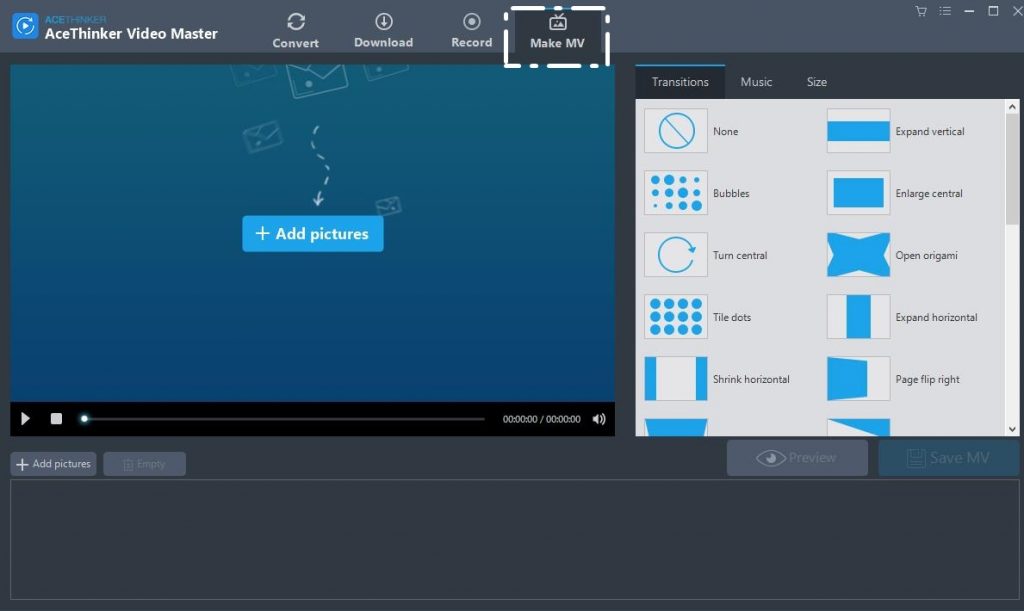
Task: Click the Bubbles transition label
Action: [x=731, y=193]
